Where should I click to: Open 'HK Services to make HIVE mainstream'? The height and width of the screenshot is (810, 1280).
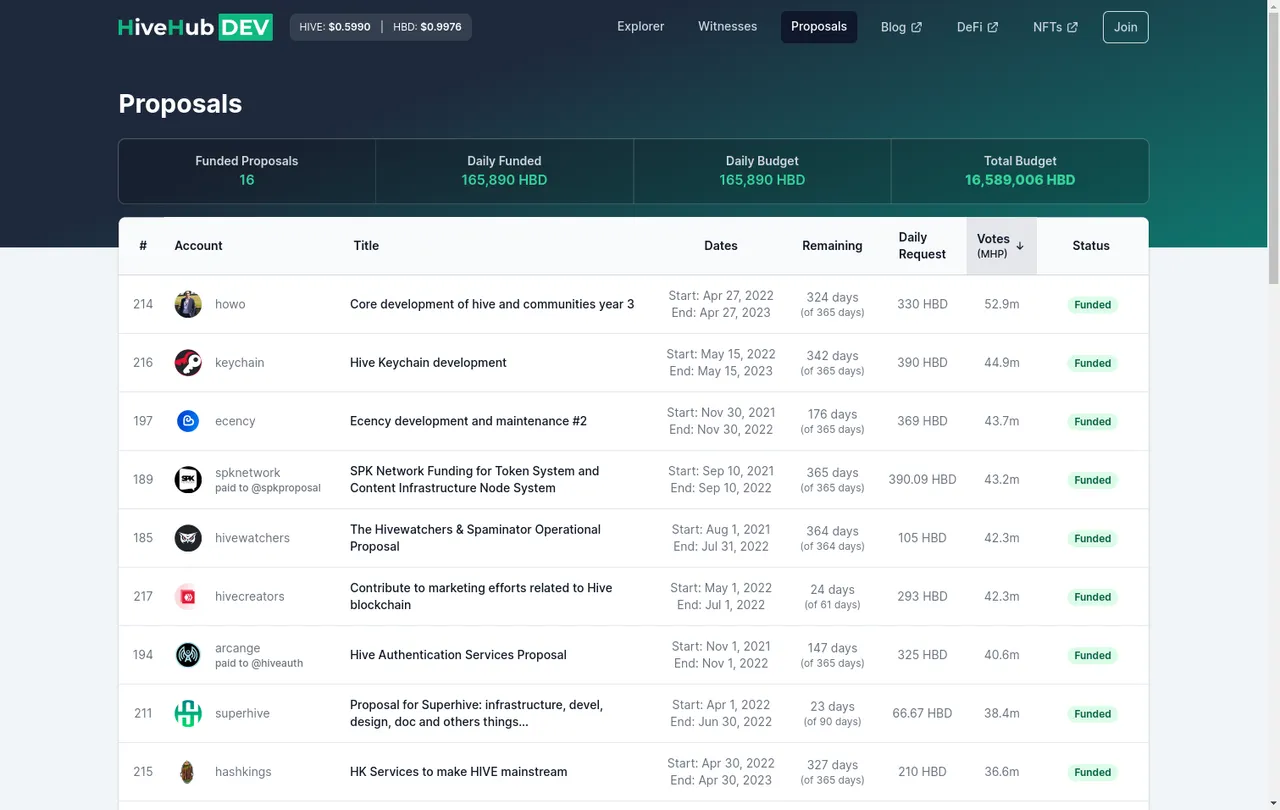(458, 772)
